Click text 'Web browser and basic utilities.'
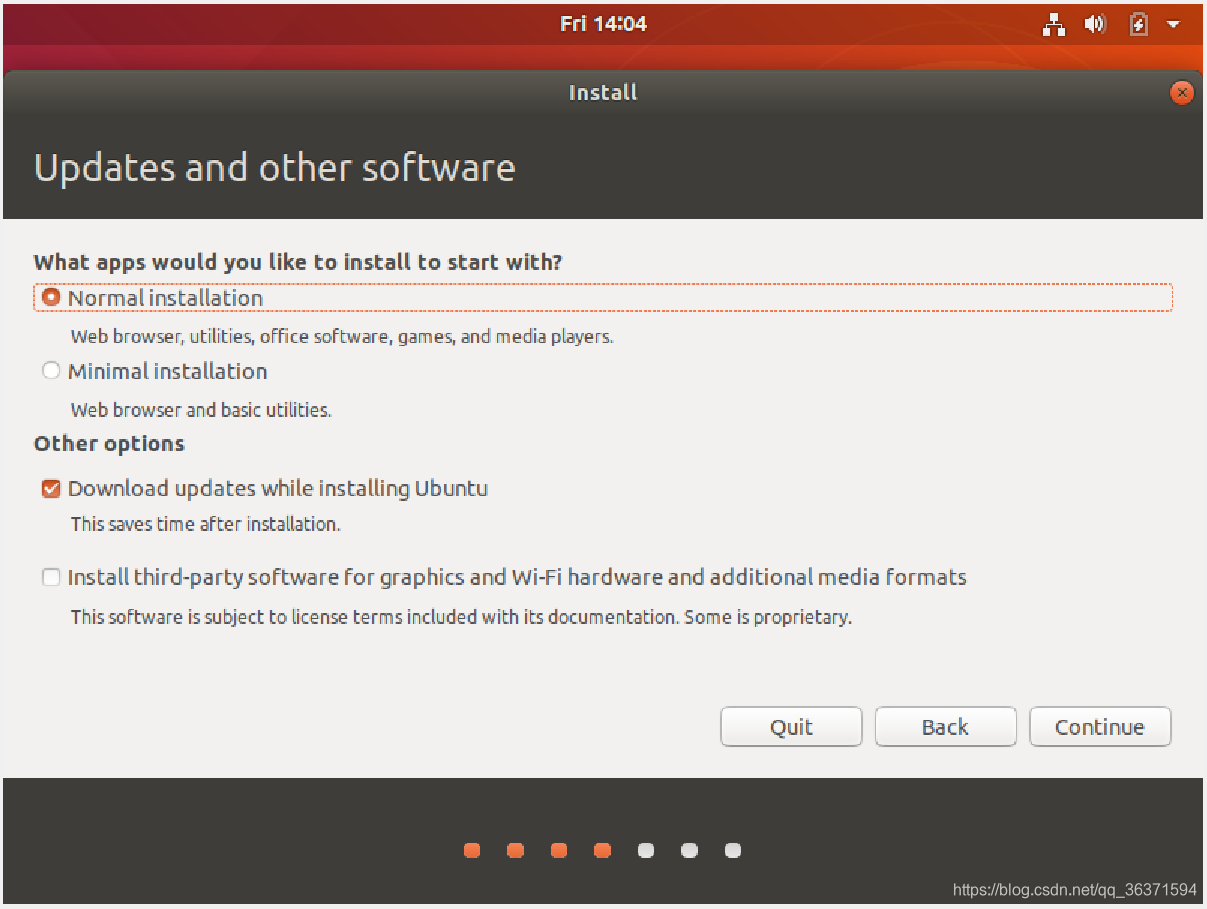Viewport: 1207px width, 909px height. click(x=201, y=410)
